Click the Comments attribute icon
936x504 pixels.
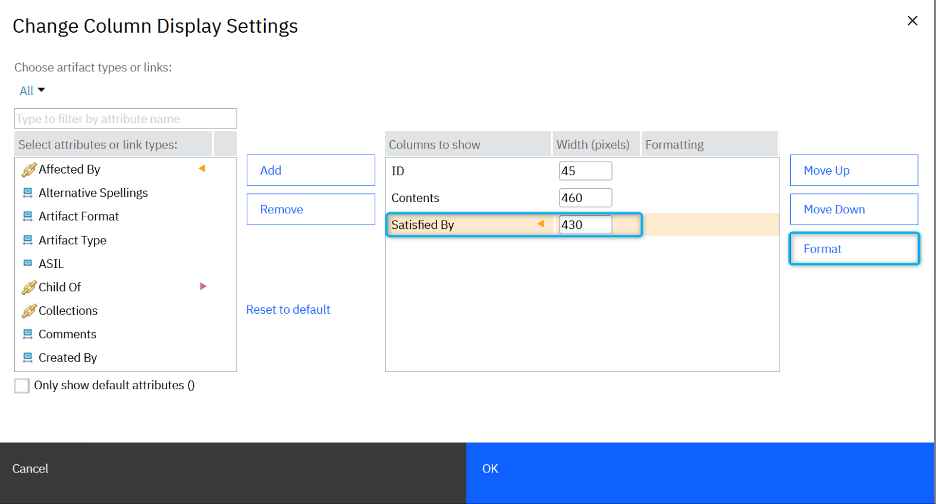[27, 334]
